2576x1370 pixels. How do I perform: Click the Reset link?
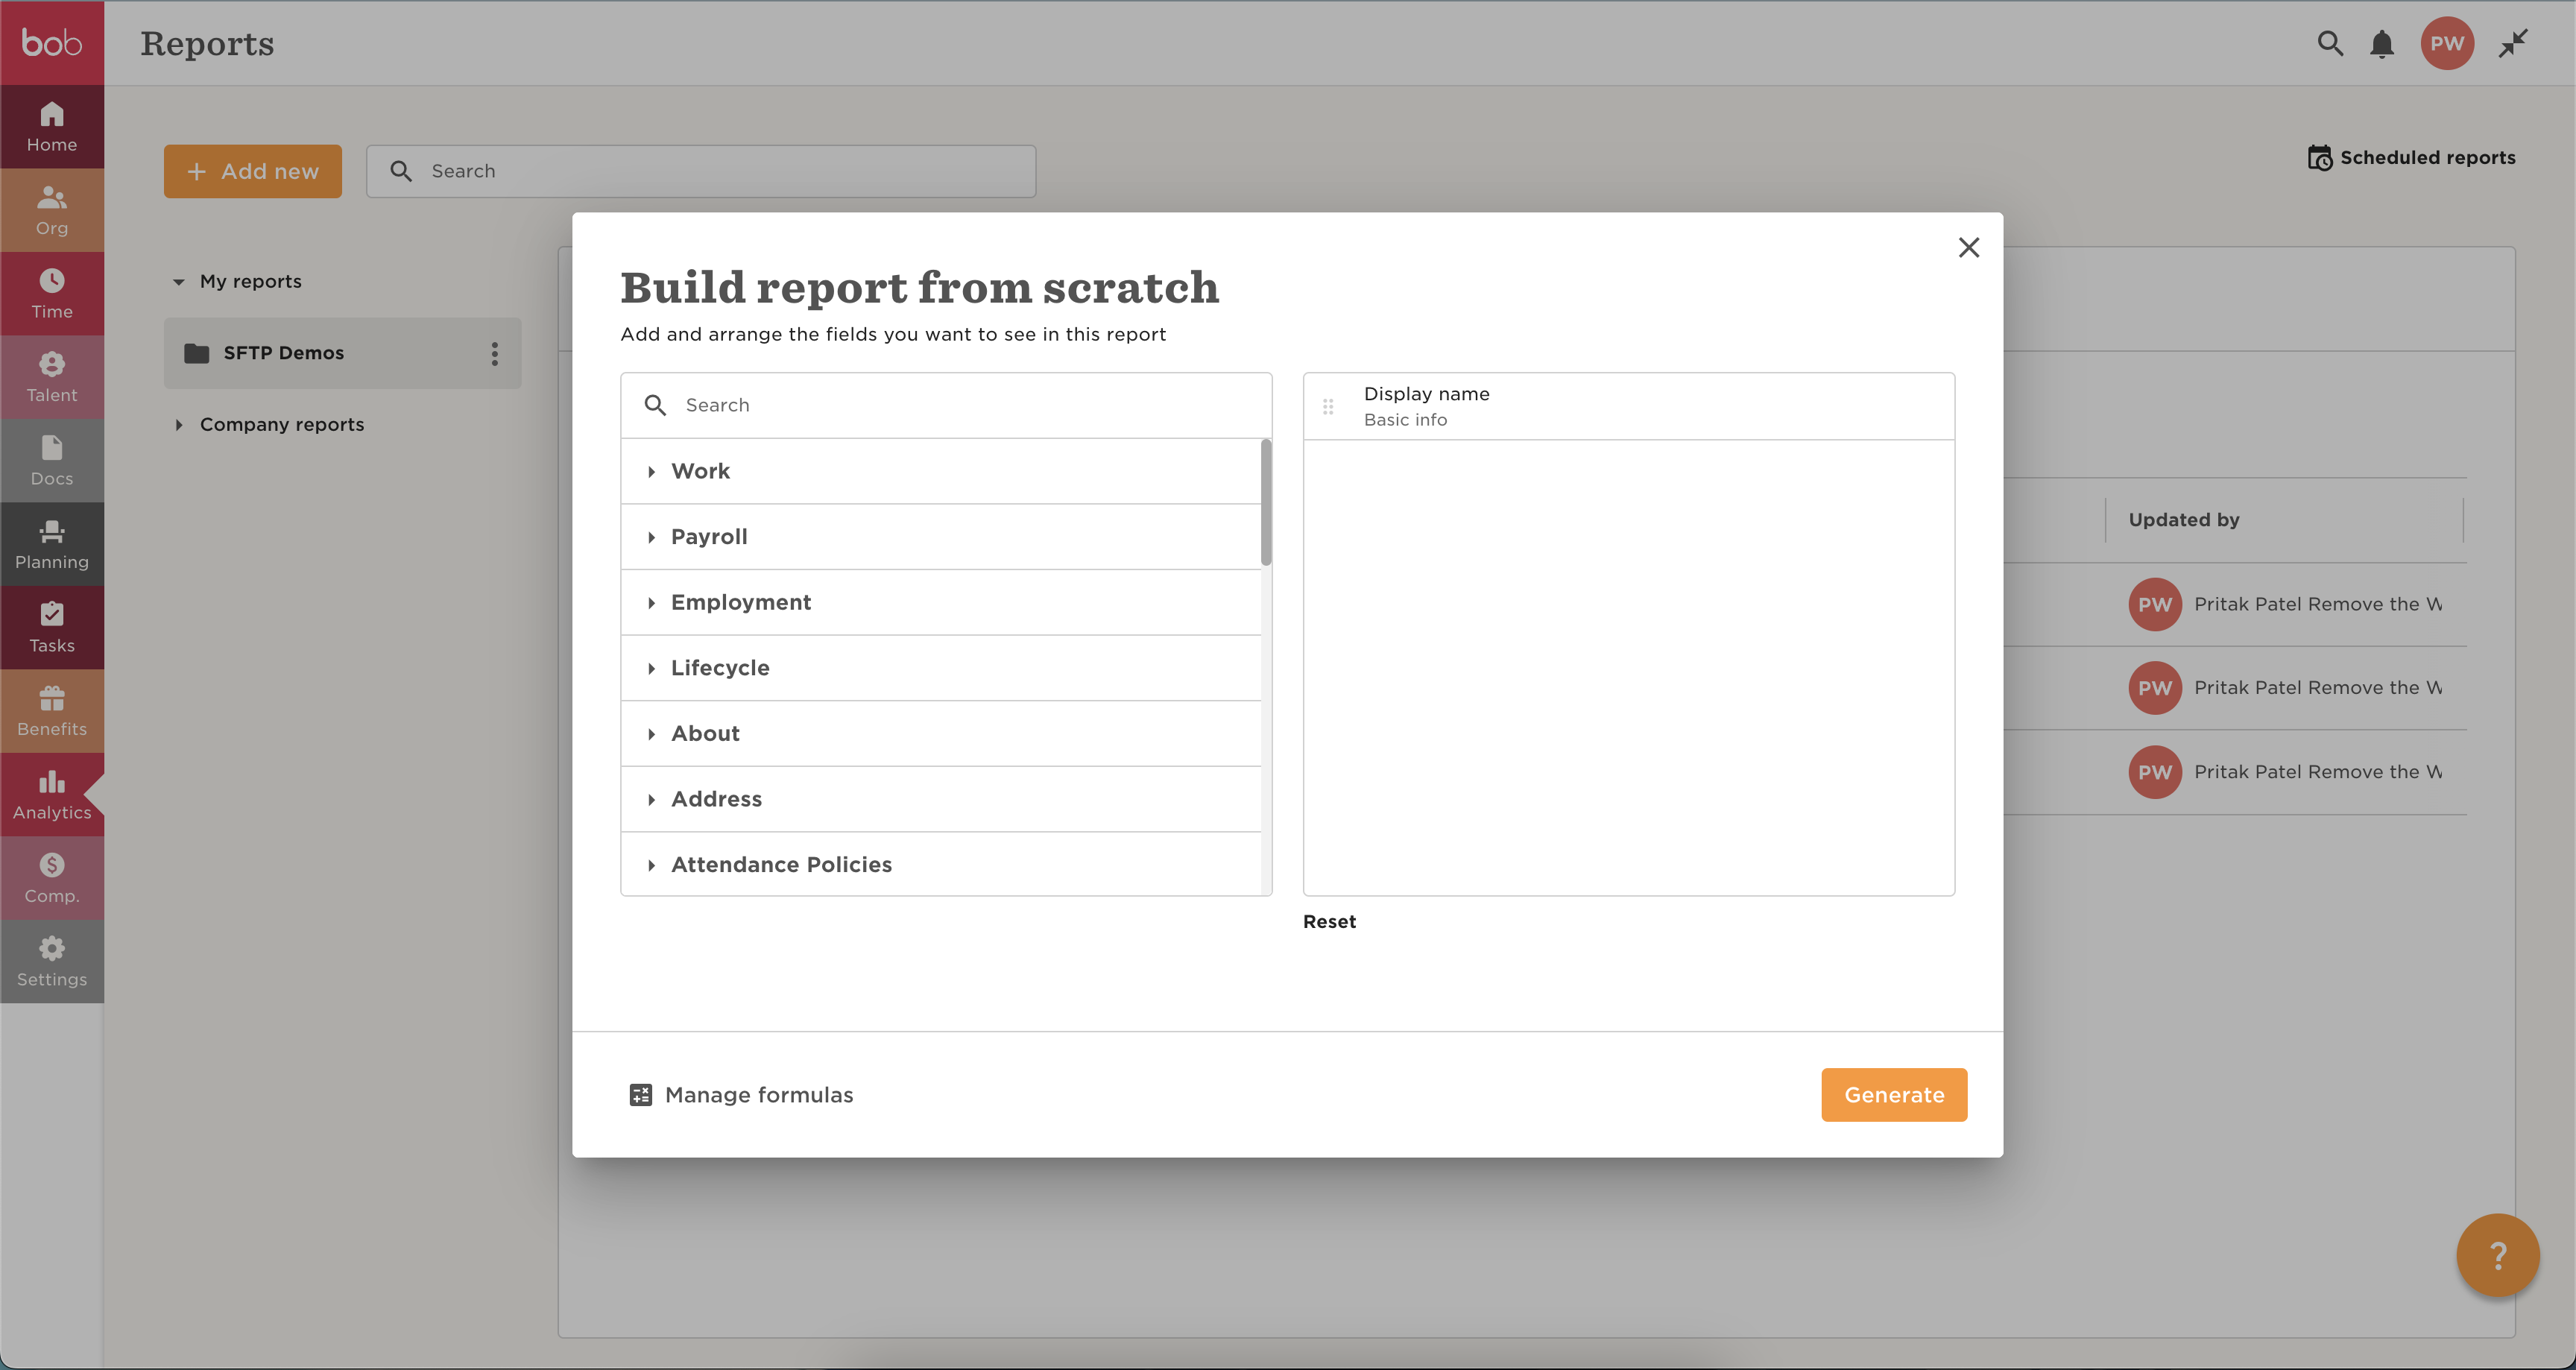[1329, 922]
